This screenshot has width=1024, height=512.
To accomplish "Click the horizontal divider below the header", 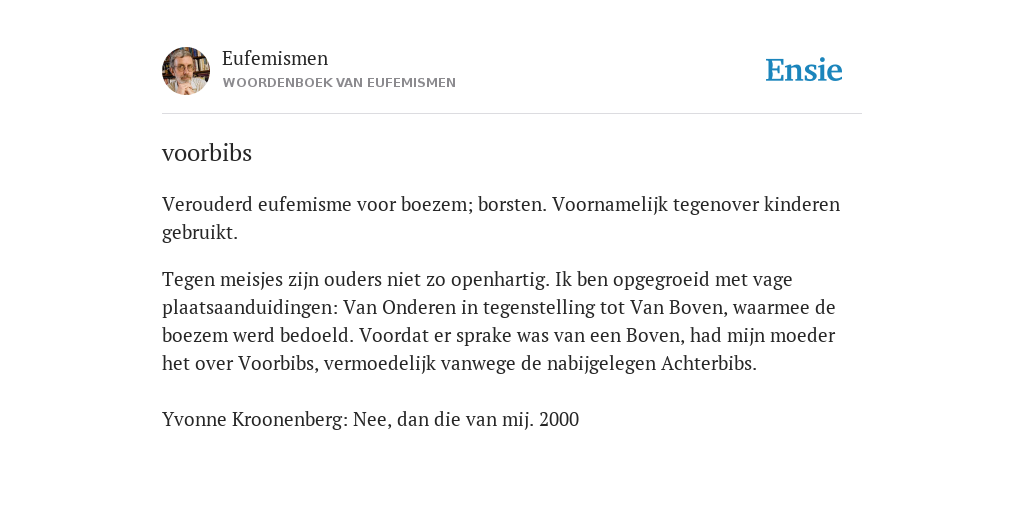I will tap(512, 114).
